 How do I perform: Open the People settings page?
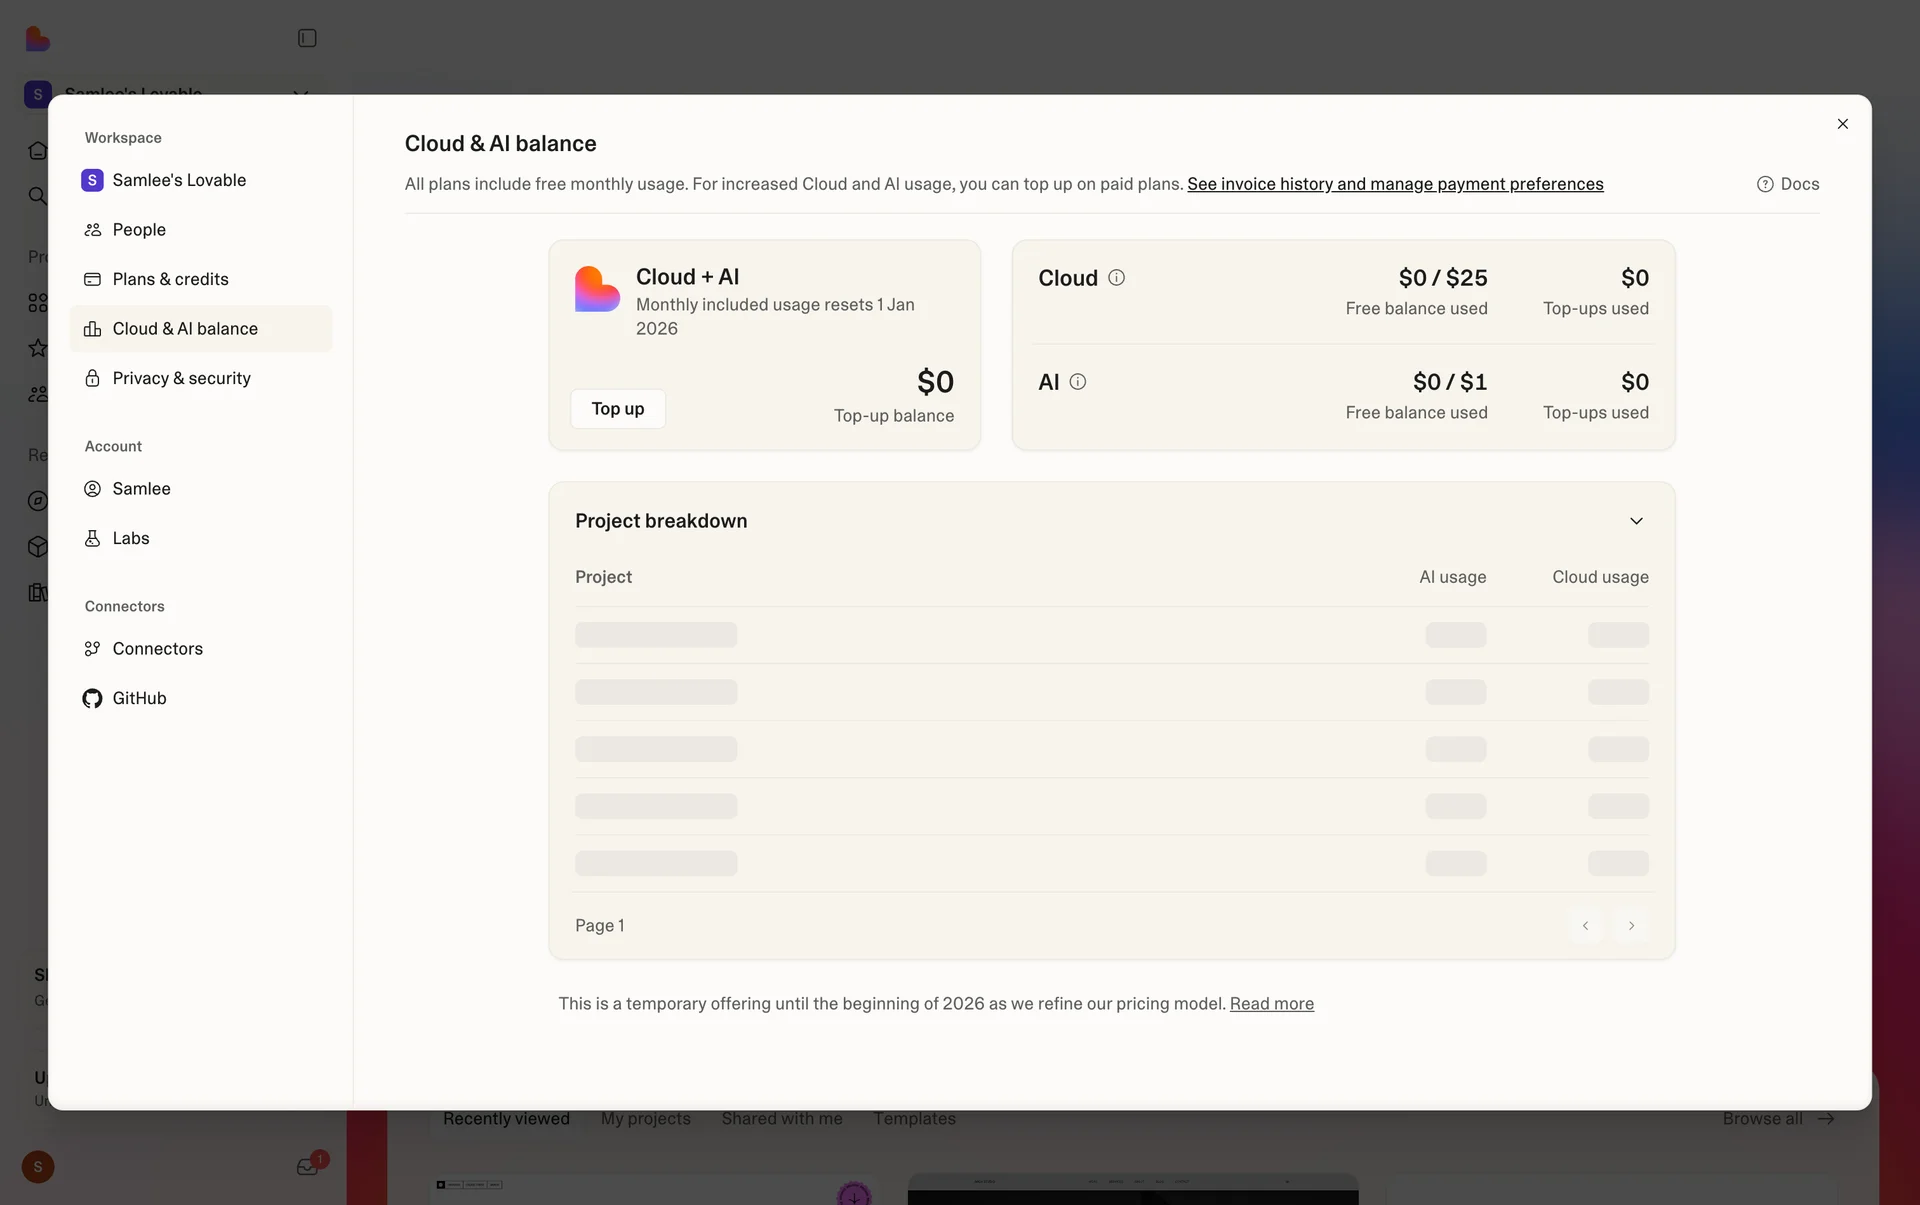139,230
